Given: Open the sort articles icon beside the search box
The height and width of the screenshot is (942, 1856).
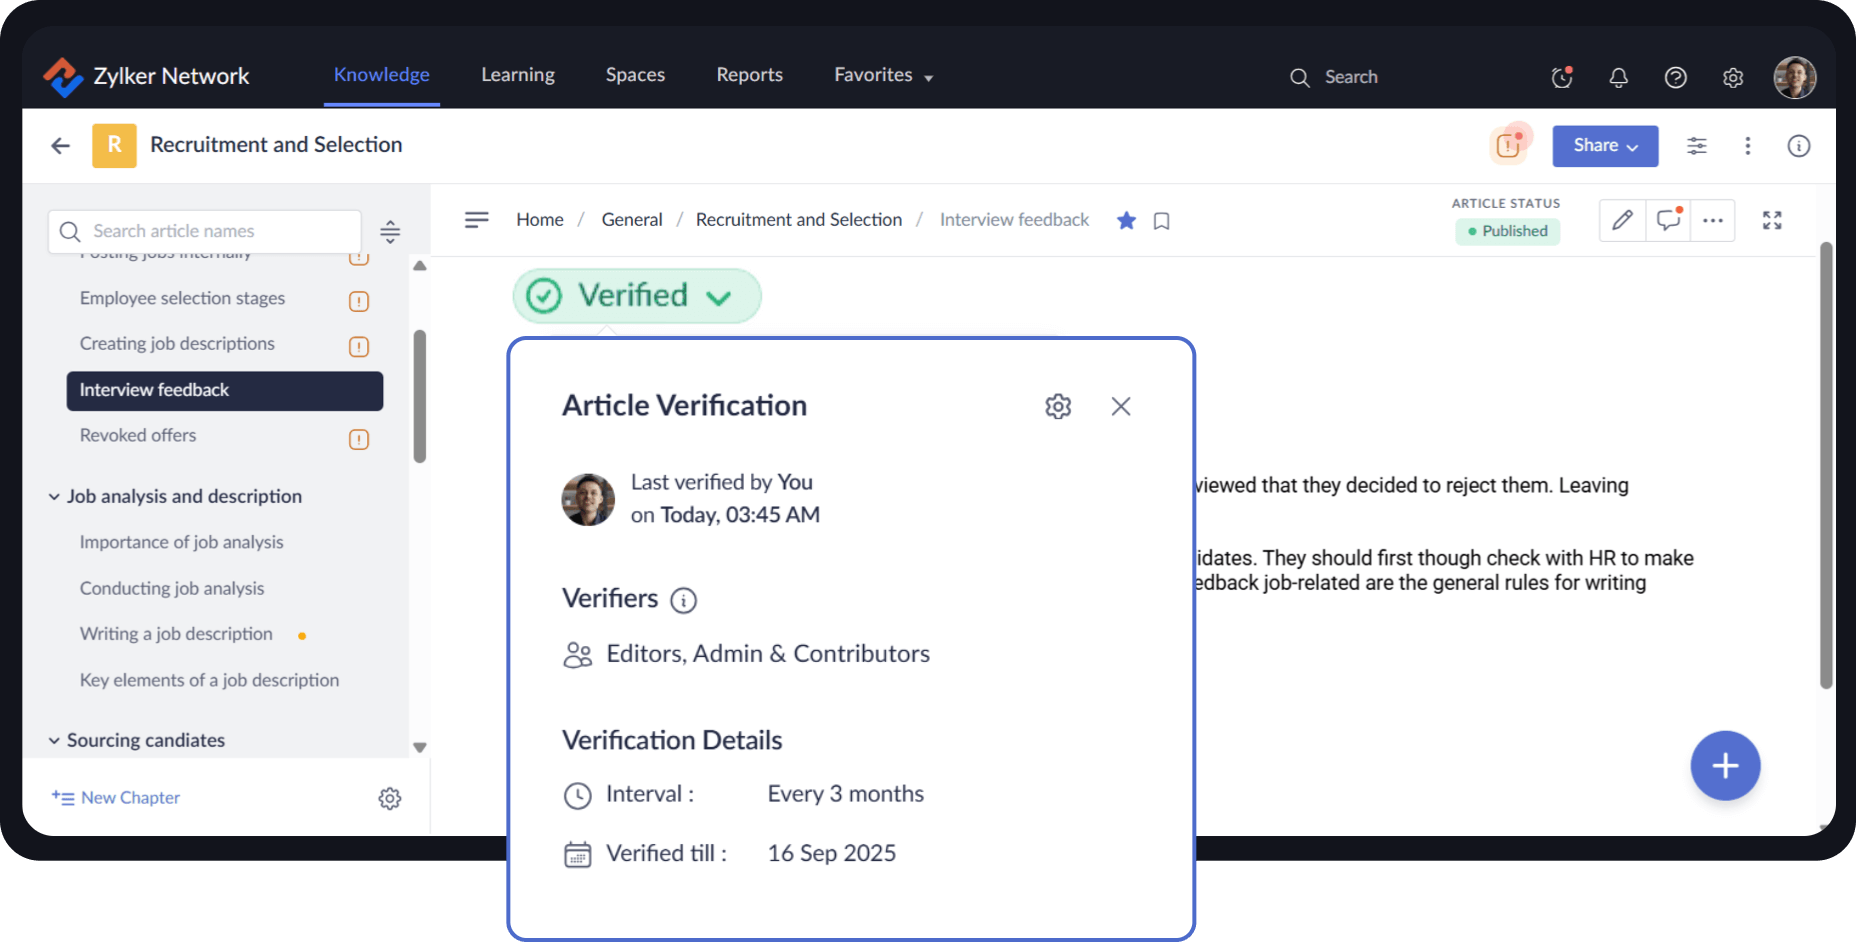Looking at the screenshot, I should point(390,231).
